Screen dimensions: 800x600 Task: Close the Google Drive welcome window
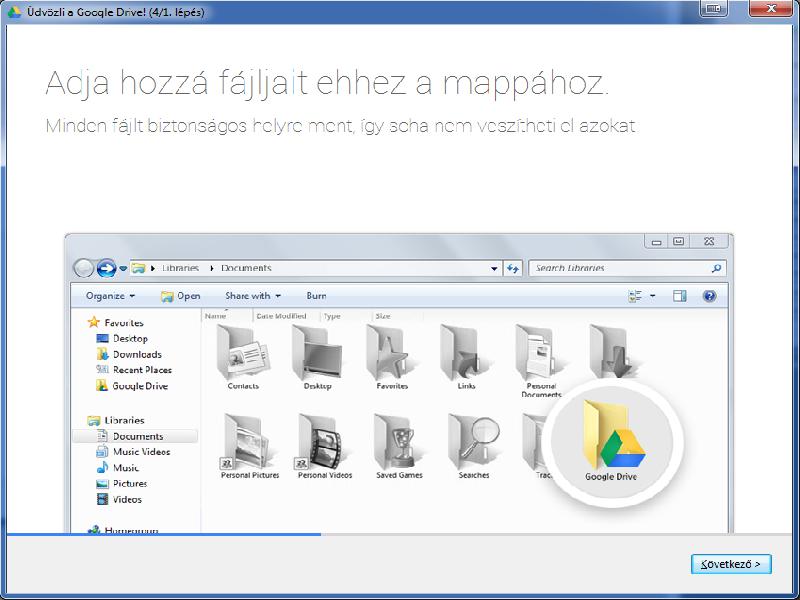[x=771, y=8]
